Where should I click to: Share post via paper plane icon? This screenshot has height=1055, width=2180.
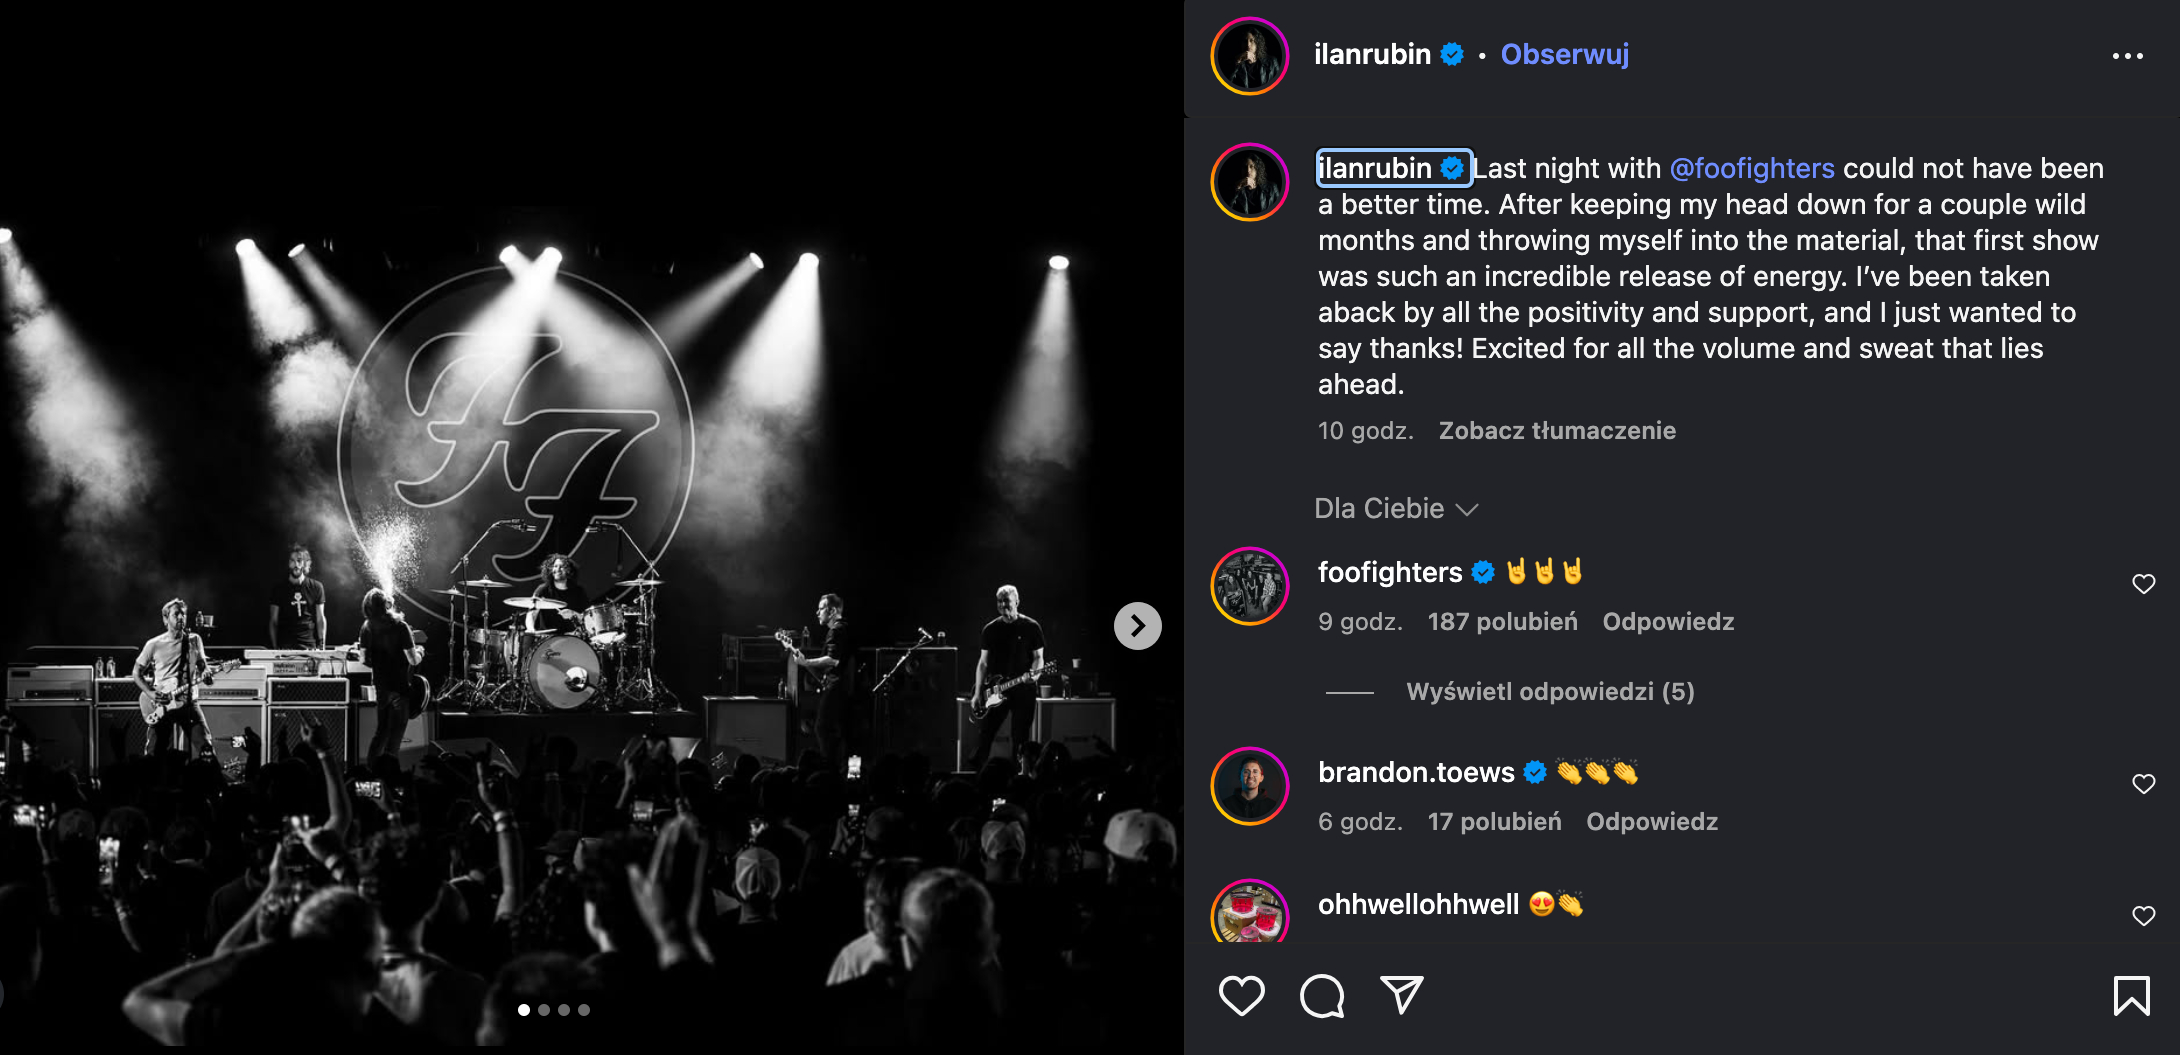point(1401,995)
